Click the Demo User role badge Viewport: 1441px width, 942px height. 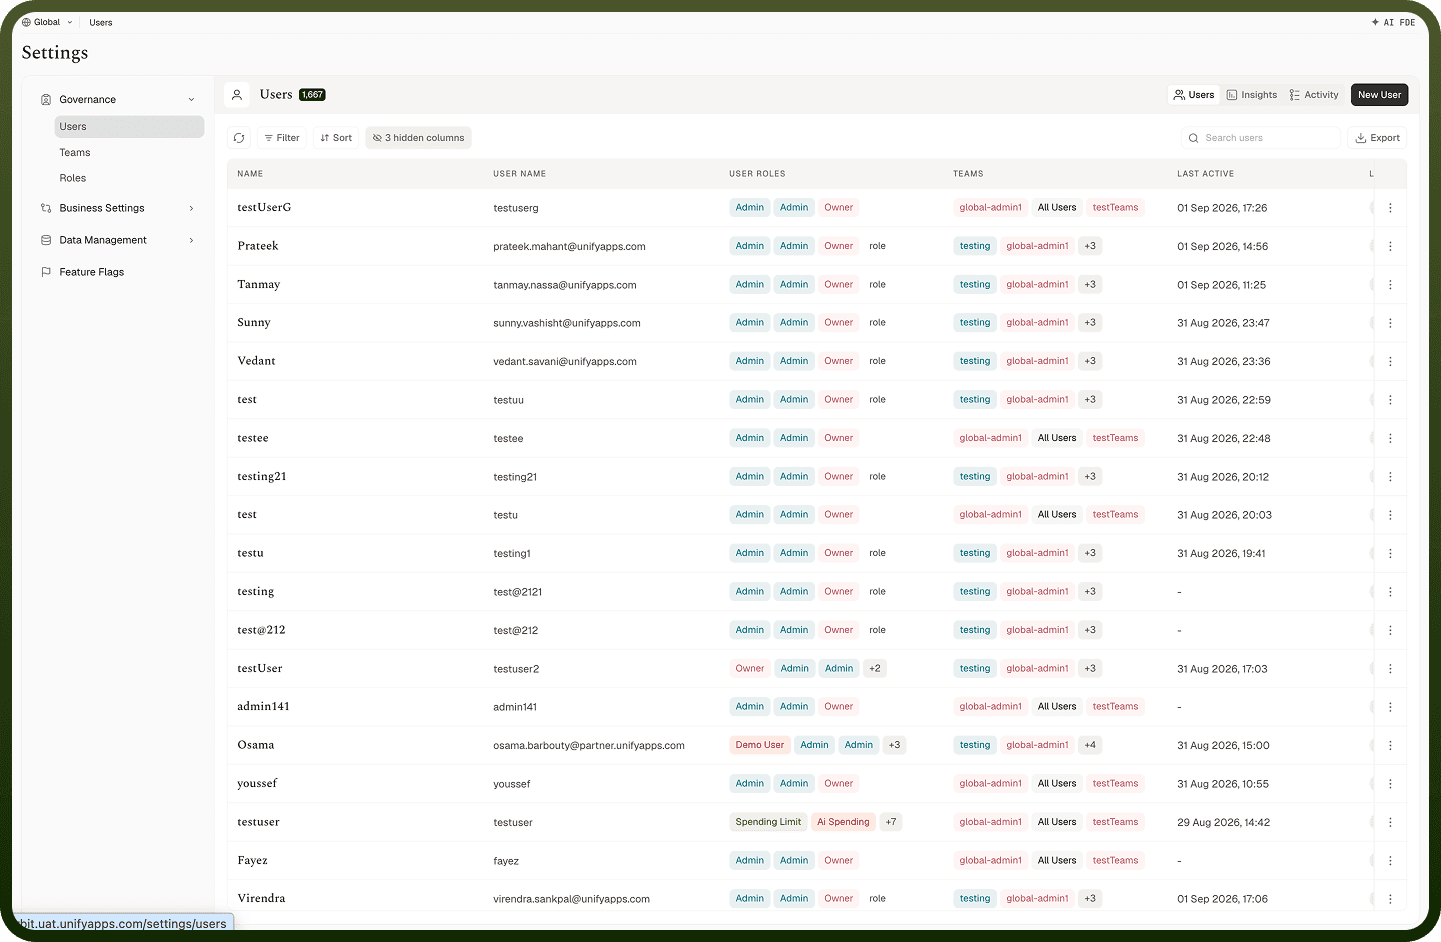[760, 745]
